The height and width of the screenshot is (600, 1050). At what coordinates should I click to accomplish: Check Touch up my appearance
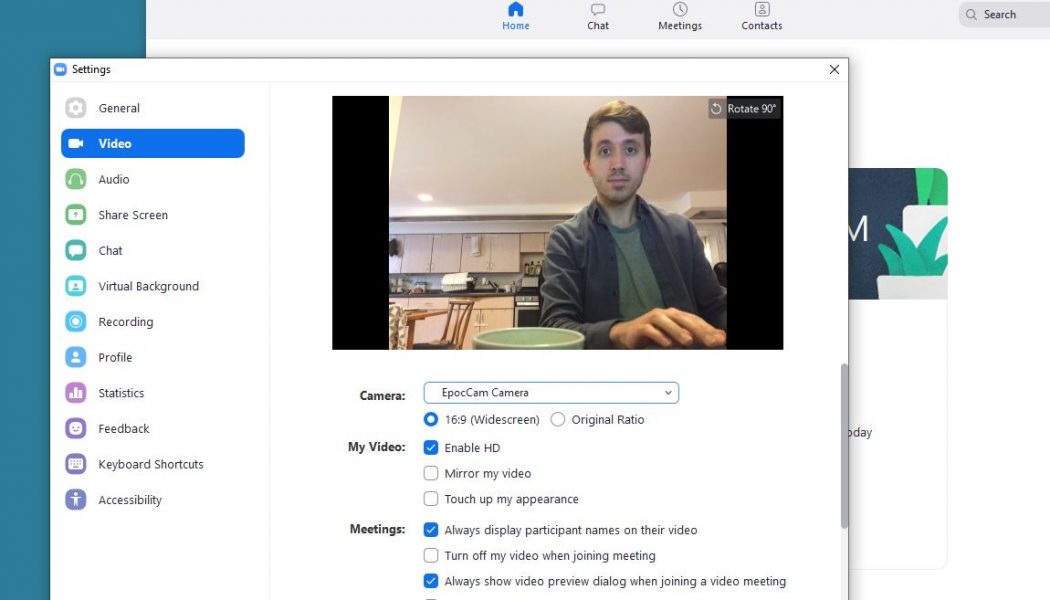431,499
